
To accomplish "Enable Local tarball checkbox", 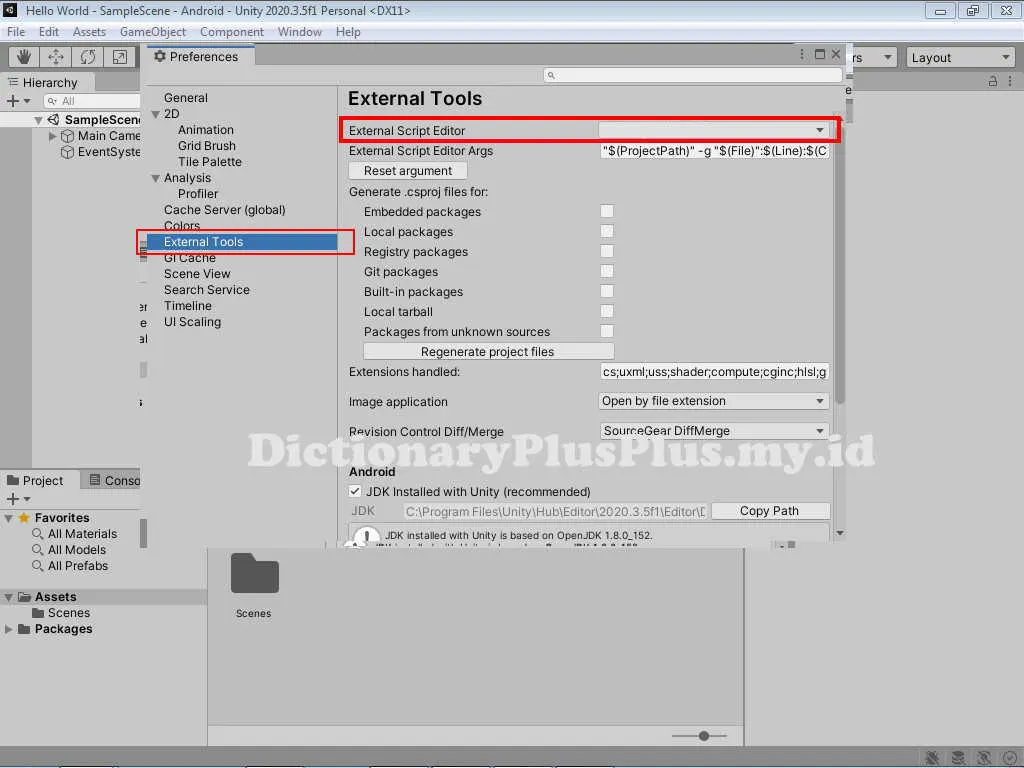I will [607, 312].
